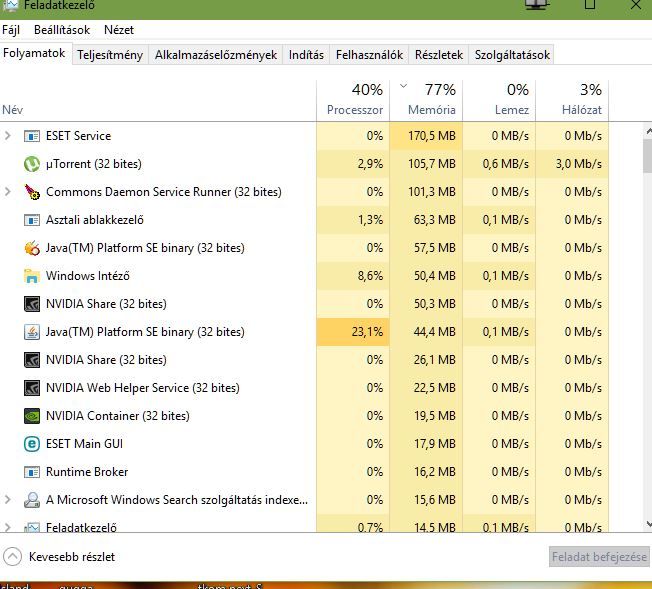Select the Folyamatok tab
The height and width of the screenshot is (589, 652).
(x=34, y=53)
